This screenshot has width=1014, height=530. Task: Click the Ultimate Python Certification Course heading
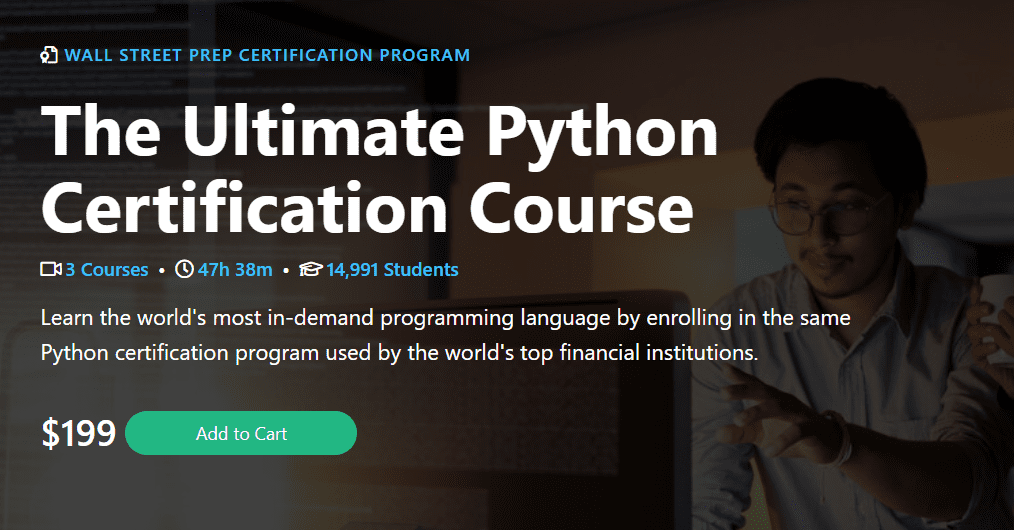380,169
